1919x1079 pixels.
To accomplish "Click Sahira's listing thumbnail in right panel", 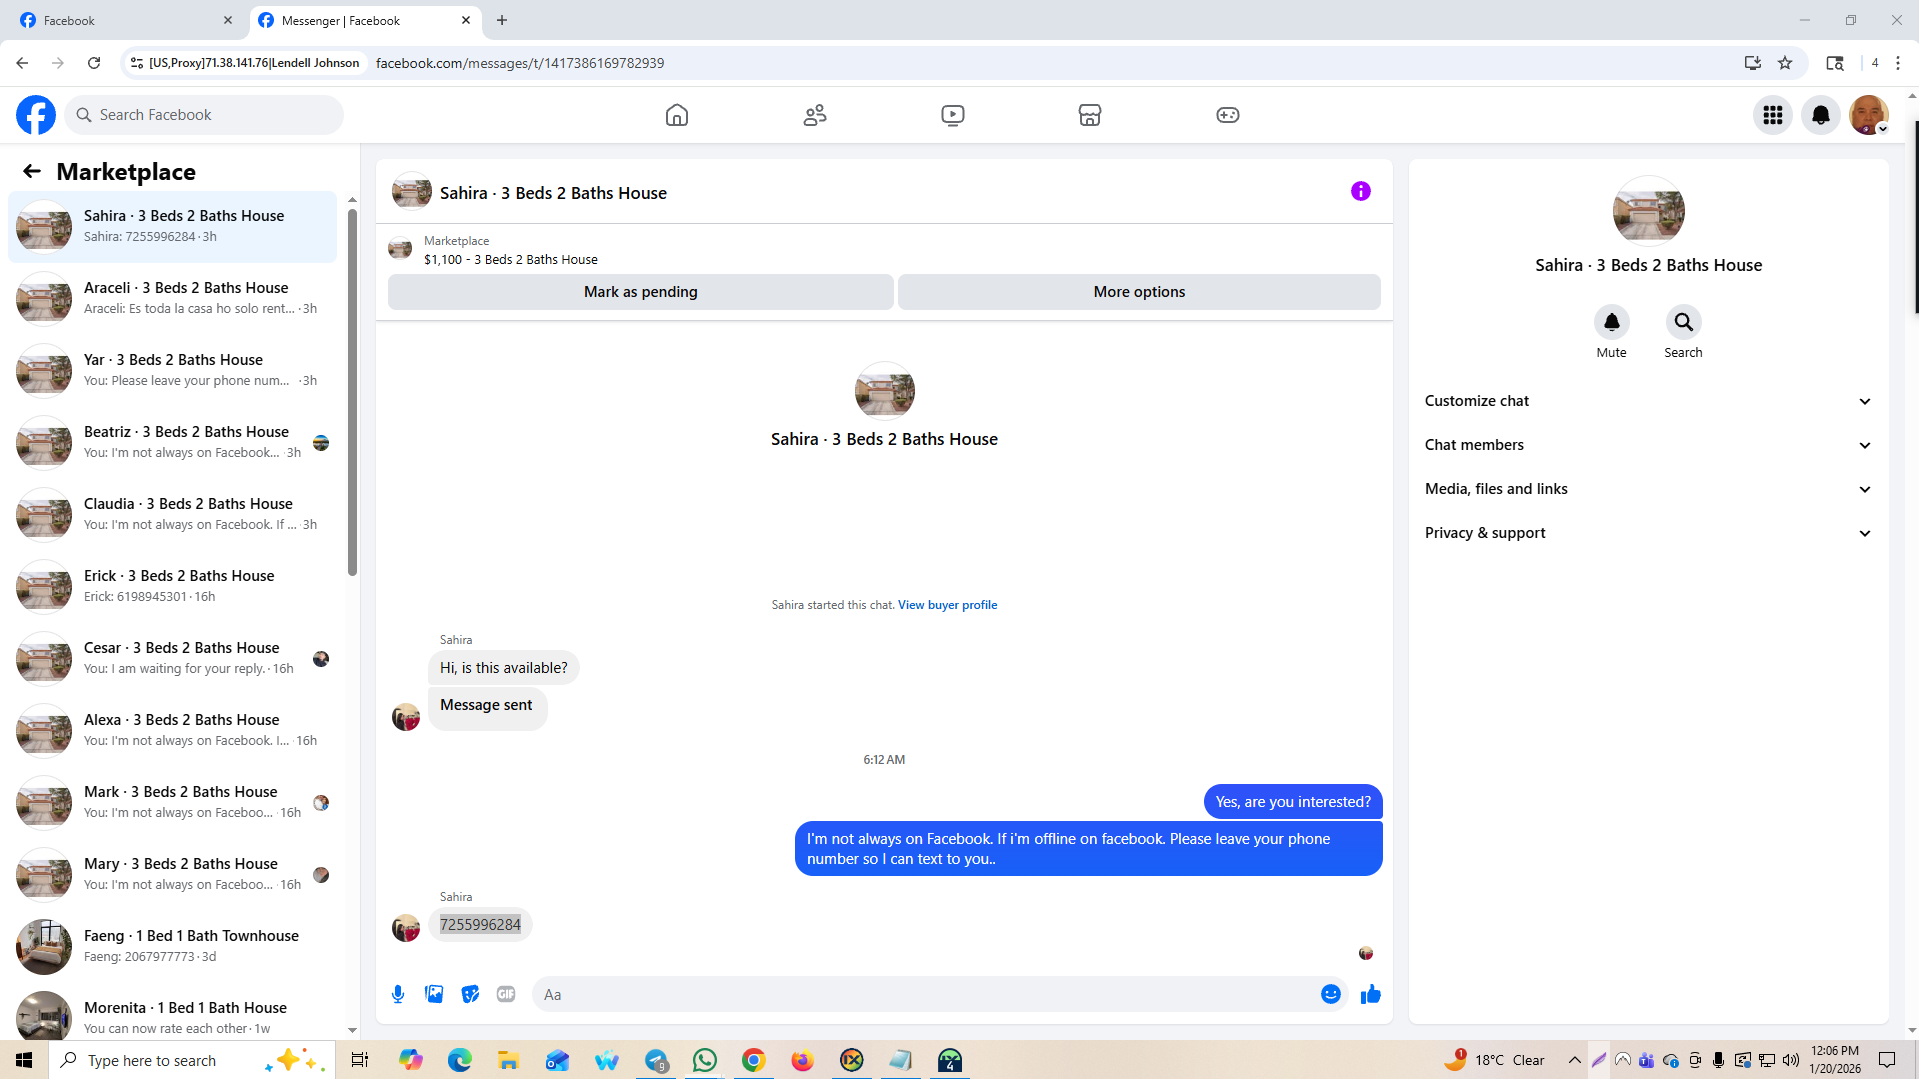I will [1649, 212].
